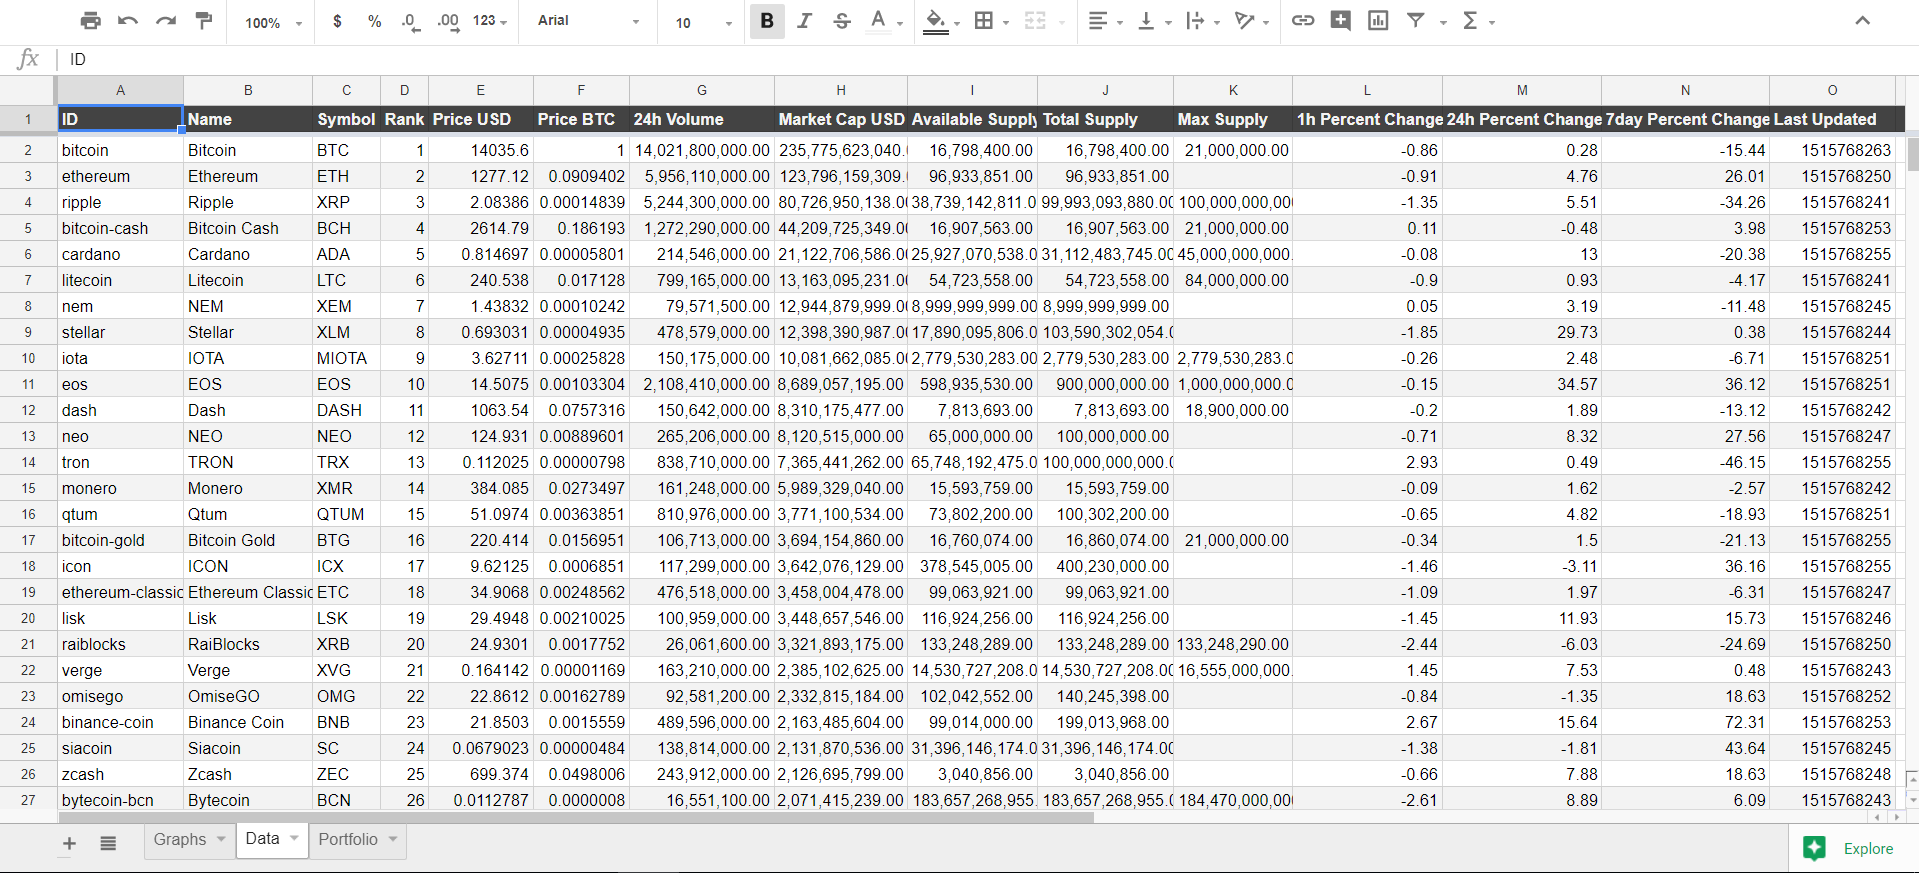This screenshot has height=873, width=1919.
Task: Open vertical align options
Action: [x=1146, y=21]
